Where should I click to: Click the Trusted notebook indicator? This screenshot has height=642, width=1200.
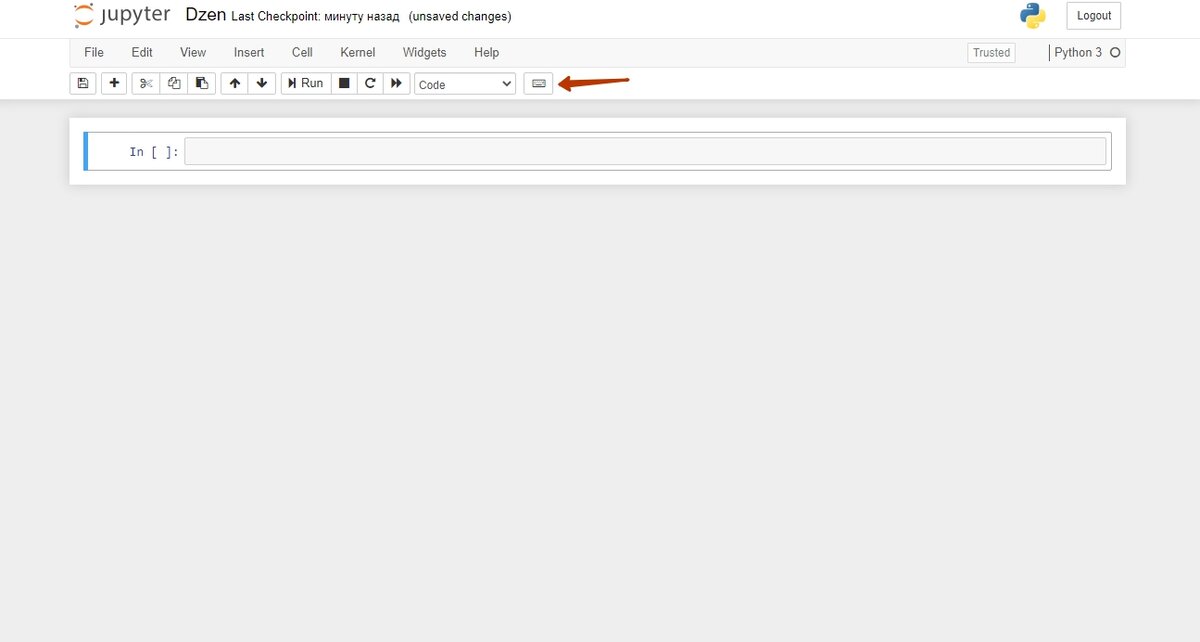coord(991,53)
